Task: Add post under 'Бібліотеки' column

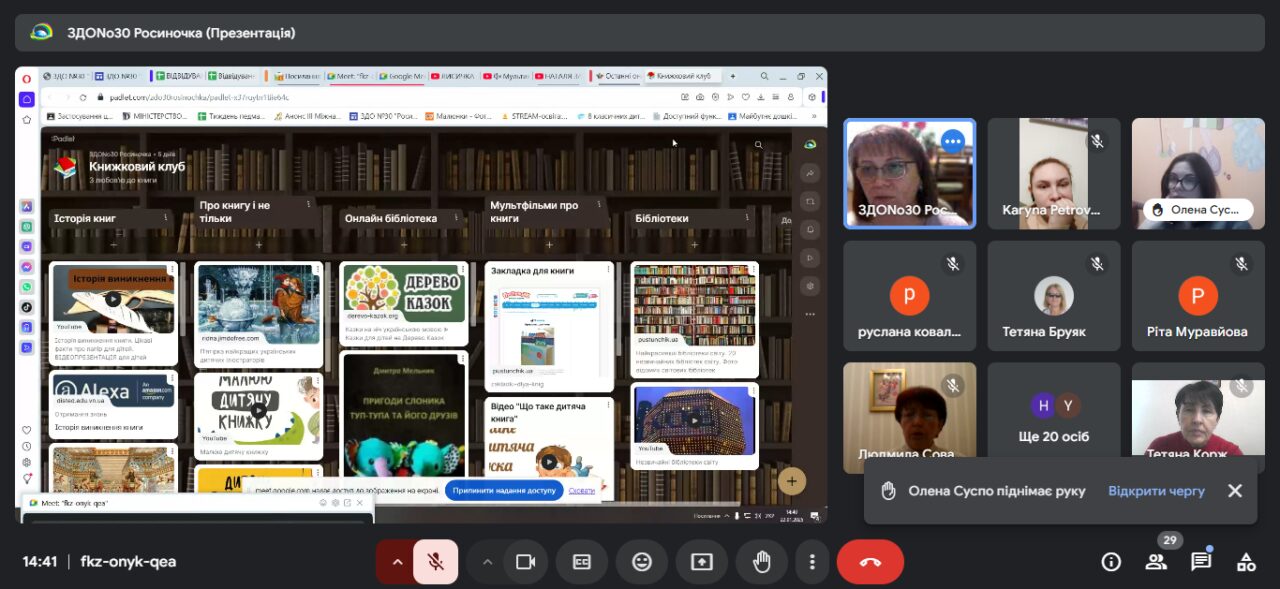Action: [694, 245]
